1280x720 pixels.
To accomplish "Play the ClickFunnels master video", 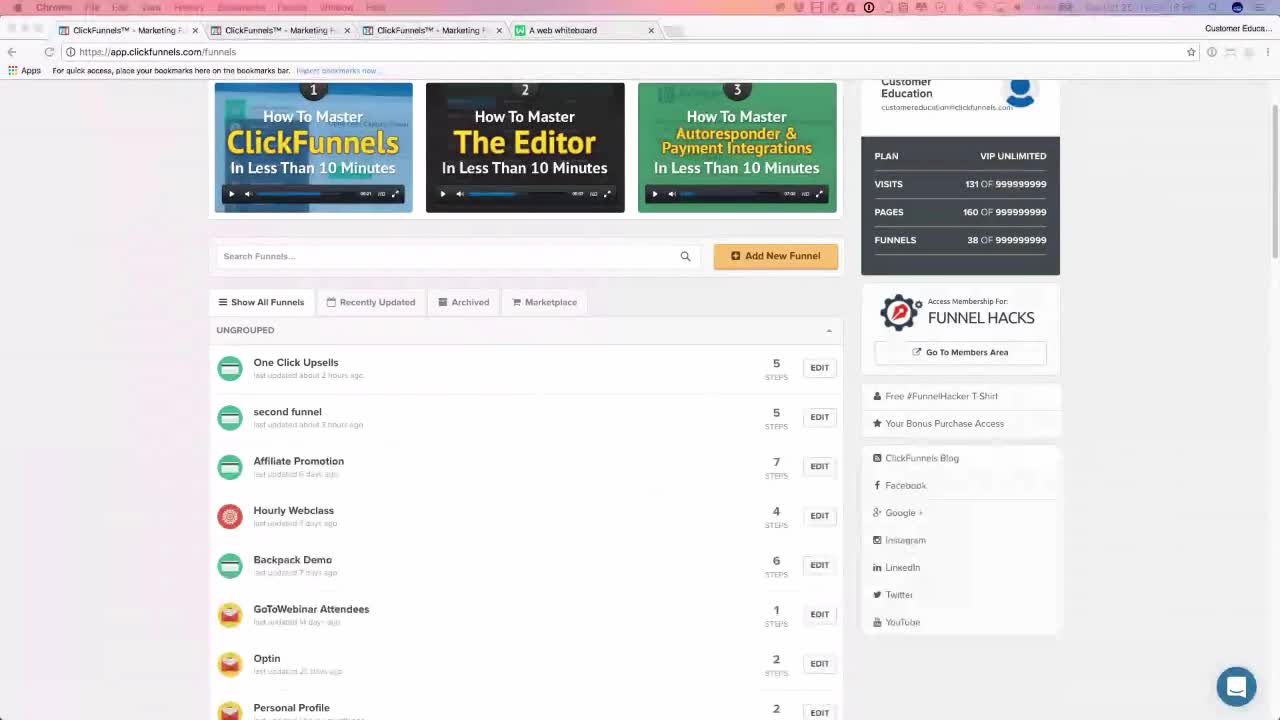I will tap(231, 194).
